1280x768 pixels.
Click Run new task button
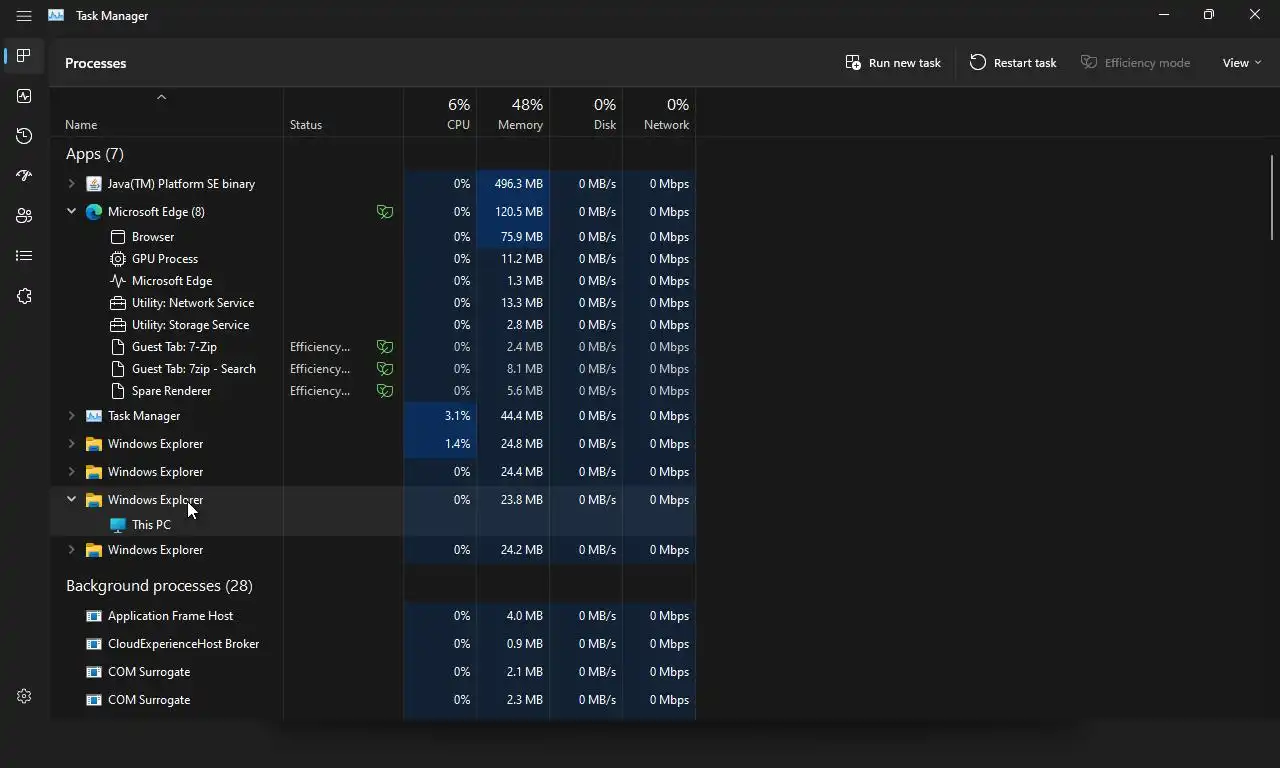(893, 63)
